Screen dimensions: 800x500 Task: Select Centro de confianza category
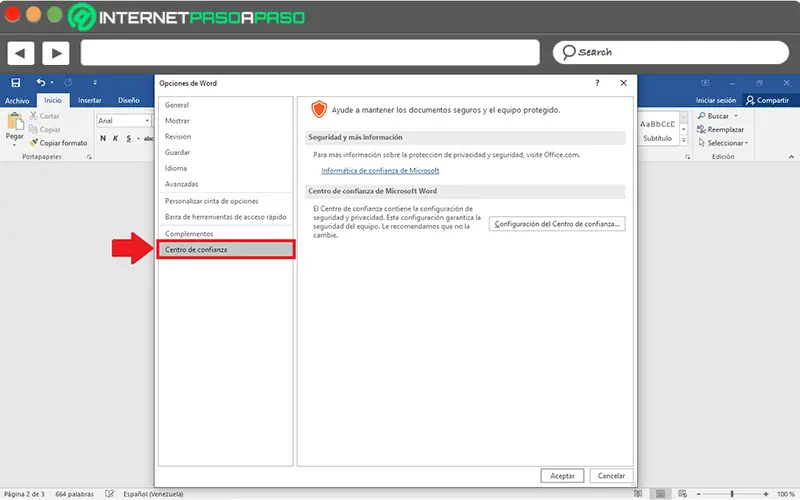226,249
